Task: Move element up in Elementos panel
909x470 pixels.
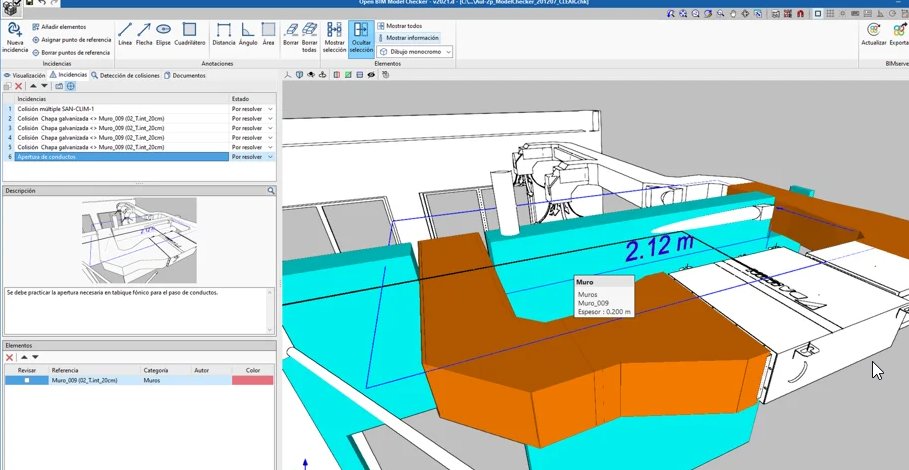Action: (24, 358)
